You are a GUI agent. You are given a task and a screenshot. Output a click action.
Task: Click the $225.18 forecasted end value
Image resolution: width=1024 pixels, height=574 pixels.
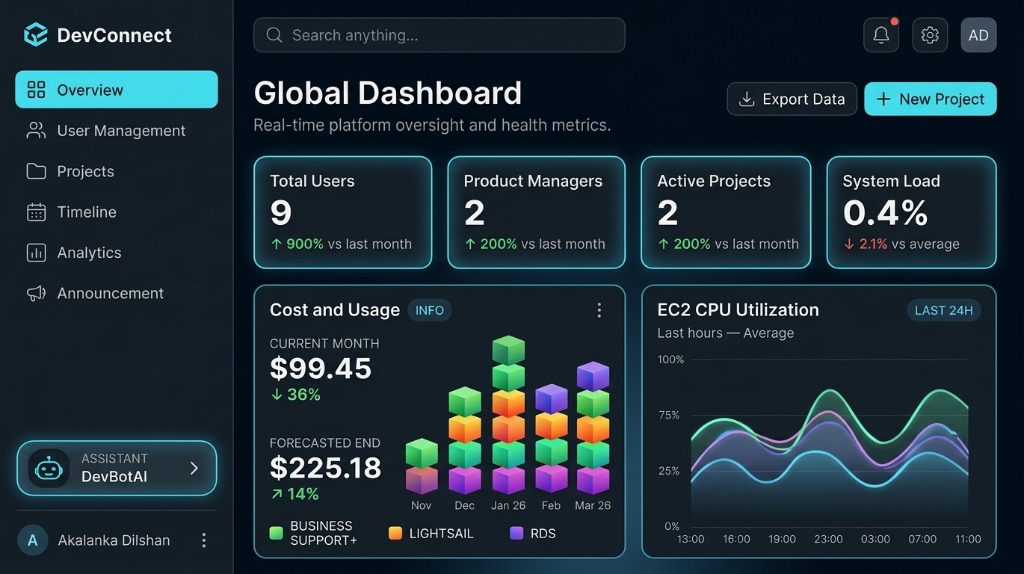pyautogui.click(x=325, y=468)
